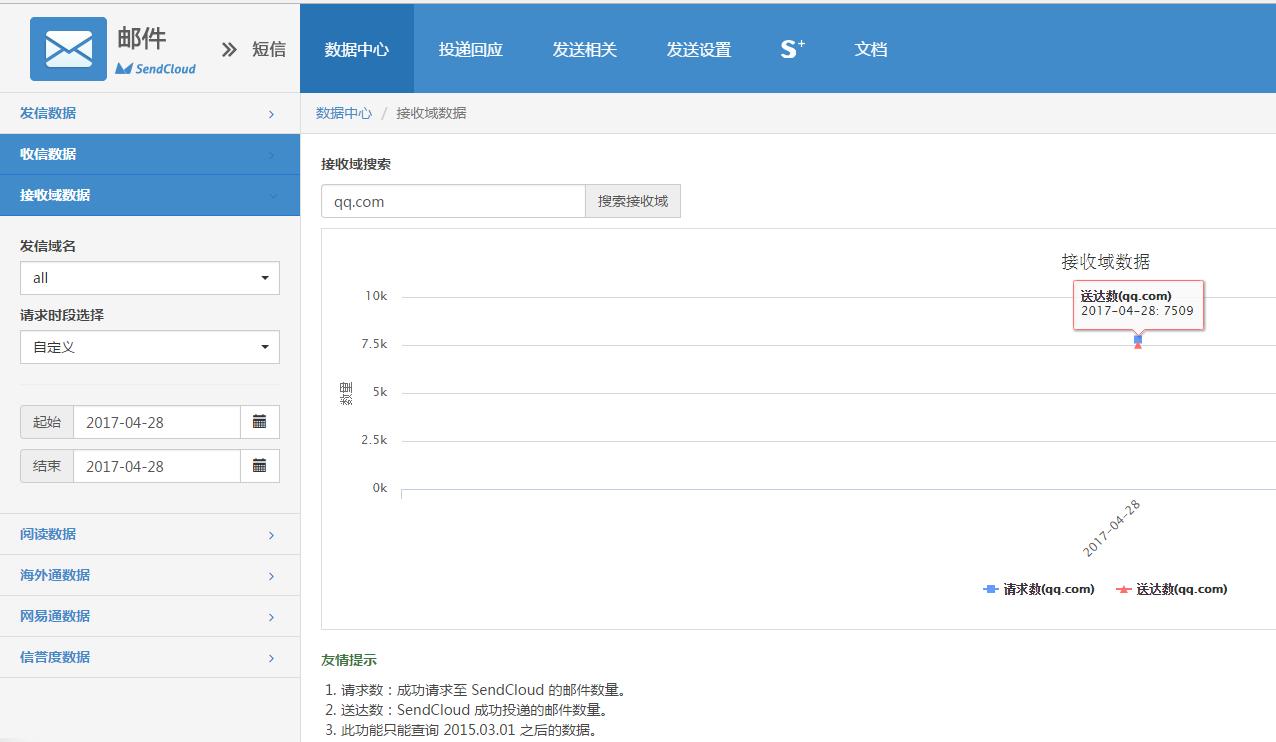
Task: Open the 发信域名 dropdown showing all
Action: (x=149, y=277)
